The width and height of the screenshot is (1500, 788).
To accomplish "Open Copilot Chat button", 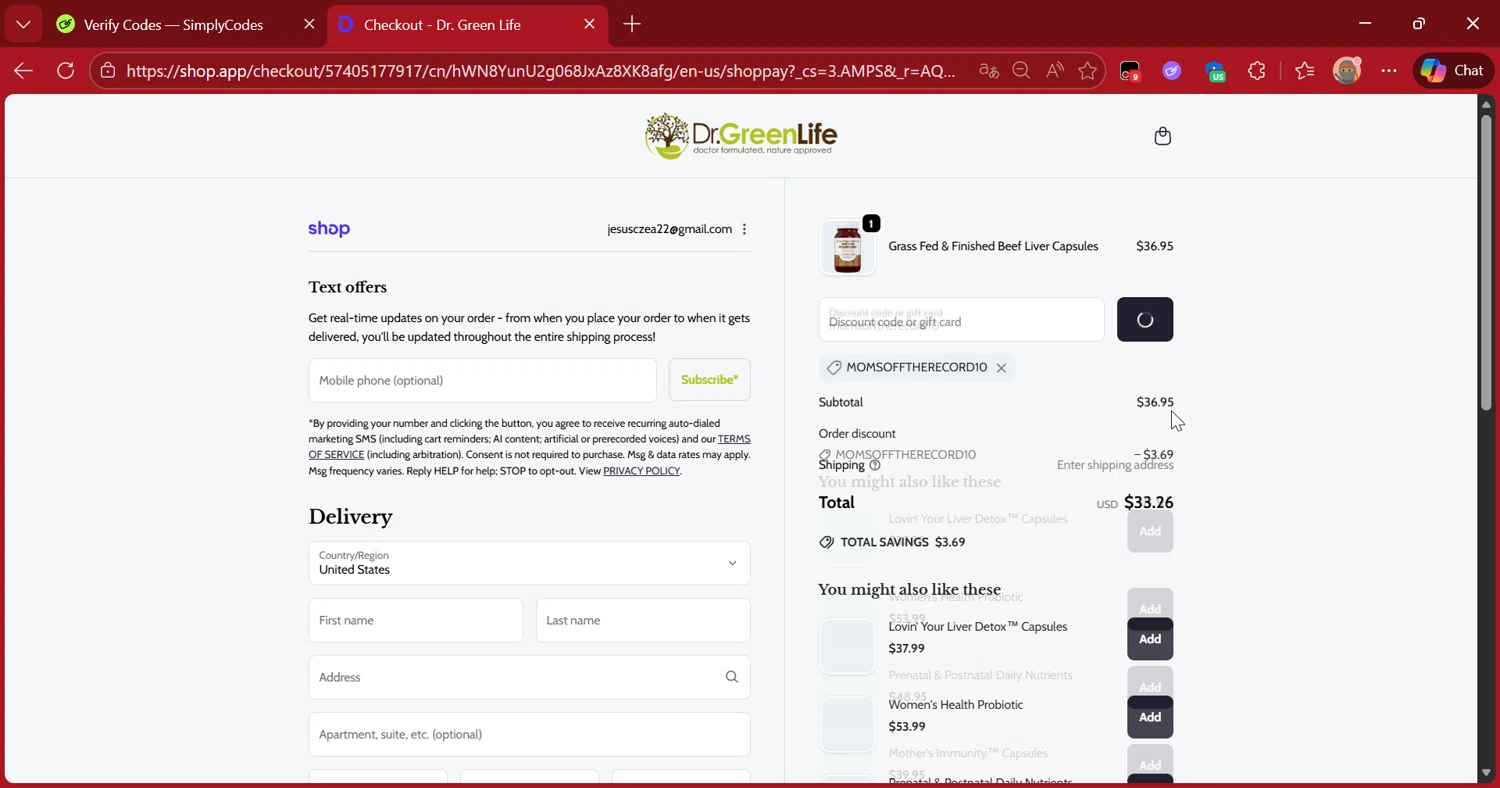I will tap(1453, 71).
